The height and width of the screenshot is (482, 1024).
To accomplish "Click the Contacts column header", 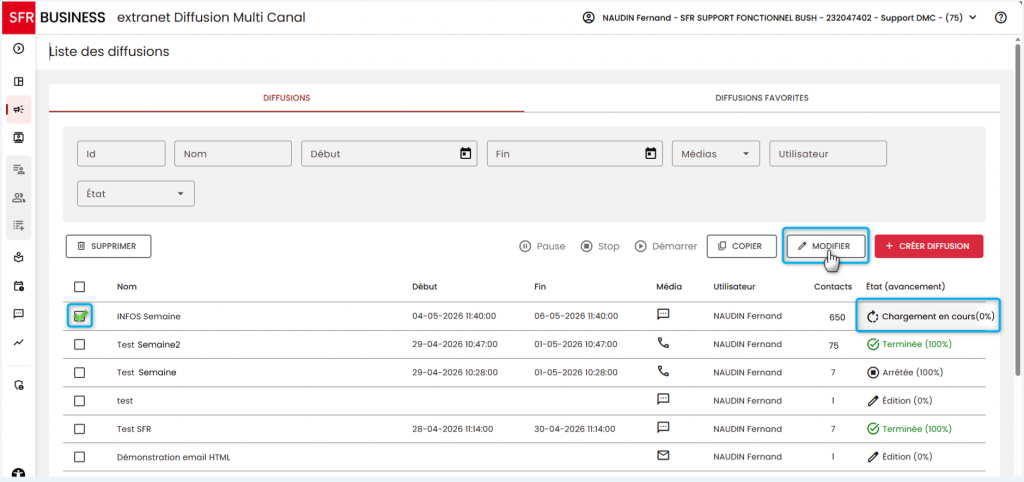I will click(833, 287).
